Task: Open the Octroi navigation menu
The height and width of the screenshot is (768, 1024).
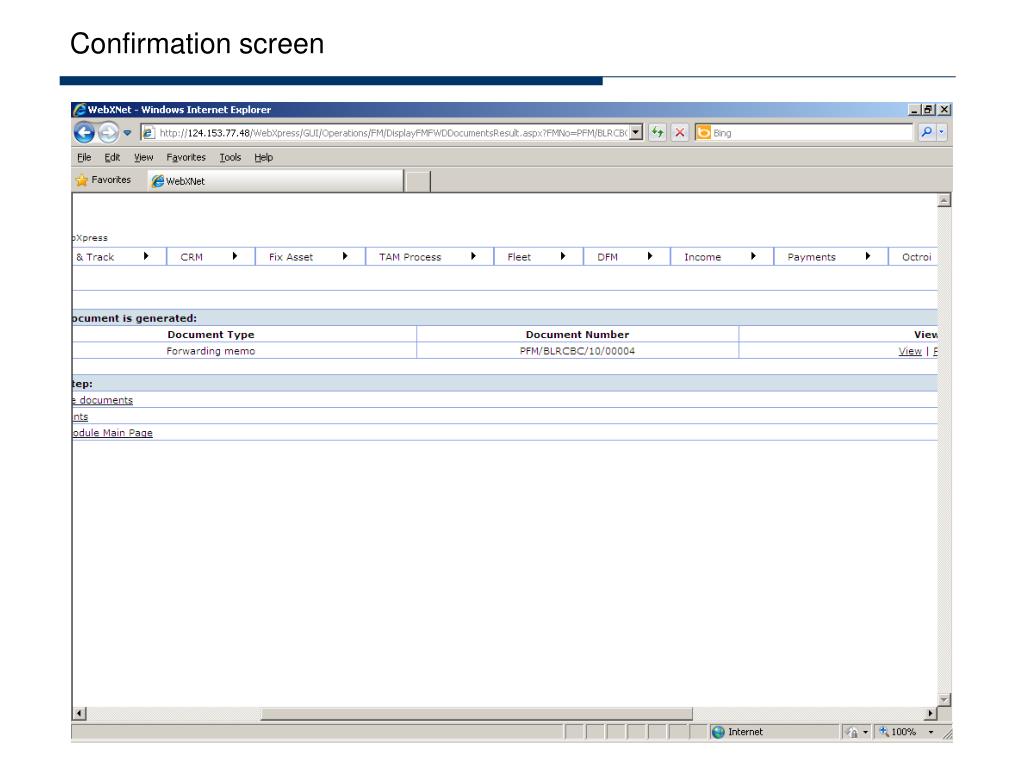Action: coord(916,257)
